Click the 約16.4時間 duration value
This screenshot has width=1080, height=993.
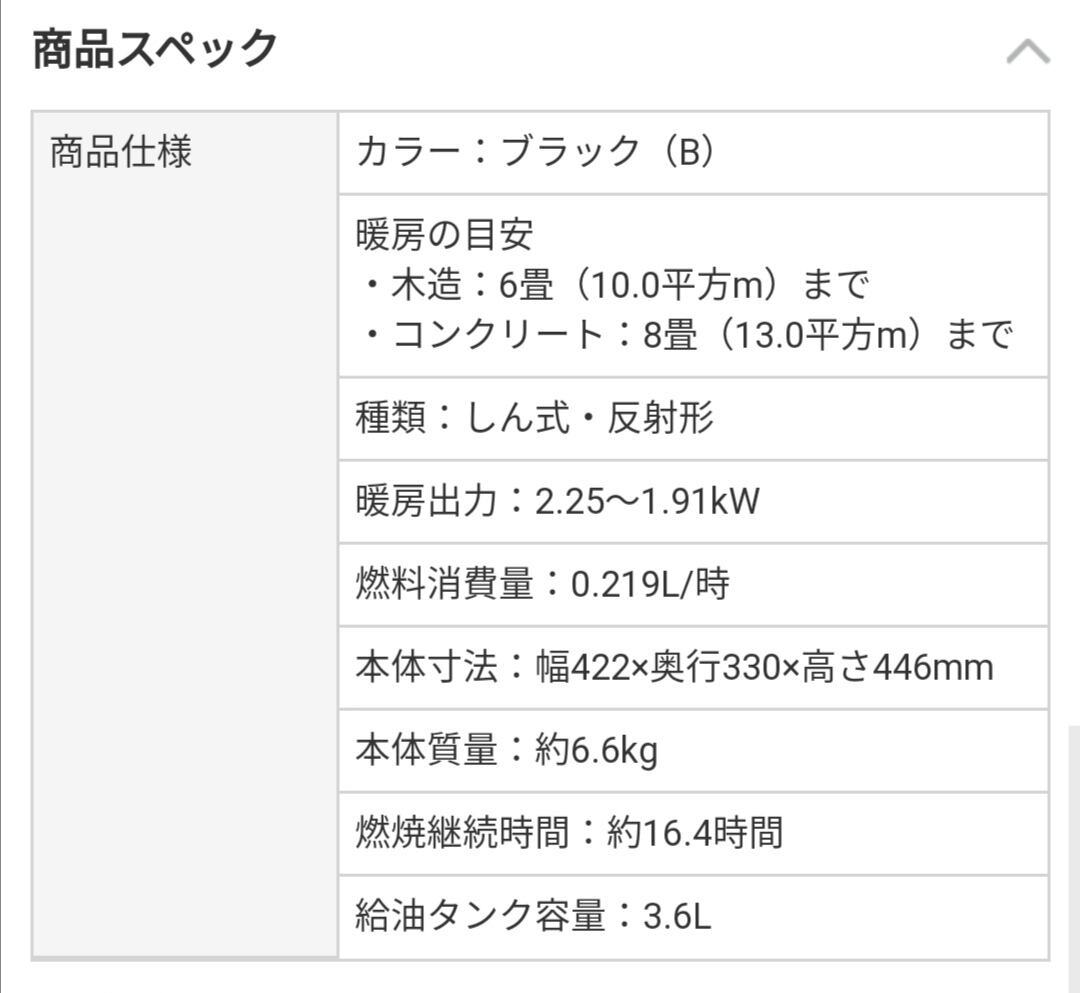694,833
